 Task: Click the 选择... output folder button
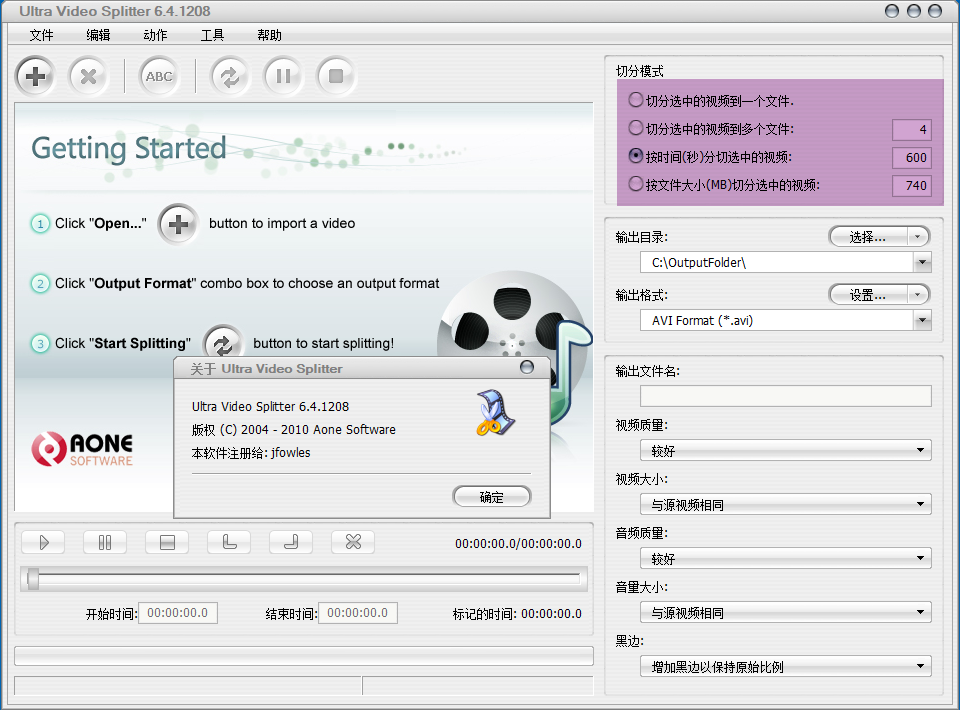868,237
